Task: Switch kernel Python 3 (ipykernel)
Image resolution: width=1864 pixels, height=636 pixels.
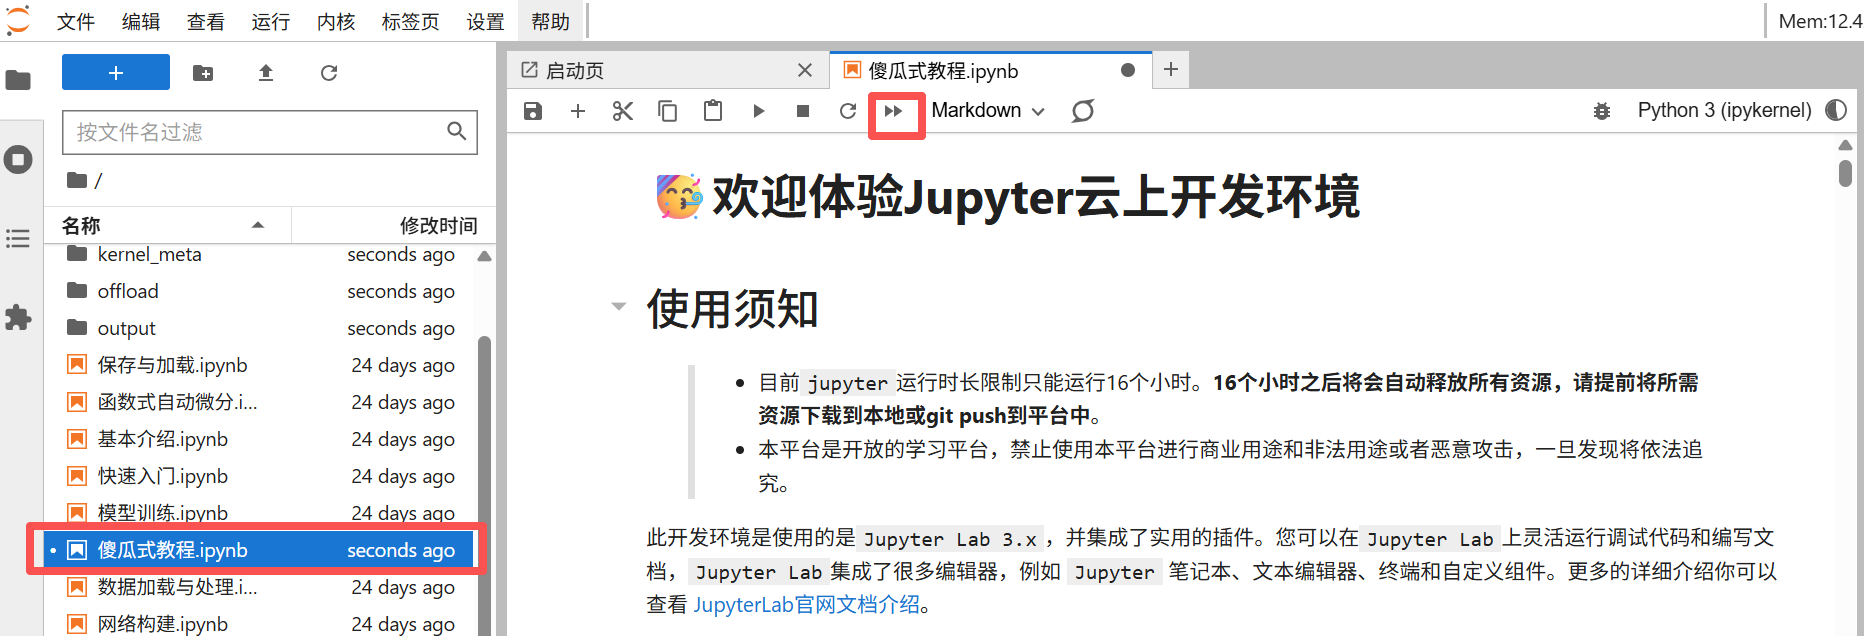Action: (x=1724, y=110)
